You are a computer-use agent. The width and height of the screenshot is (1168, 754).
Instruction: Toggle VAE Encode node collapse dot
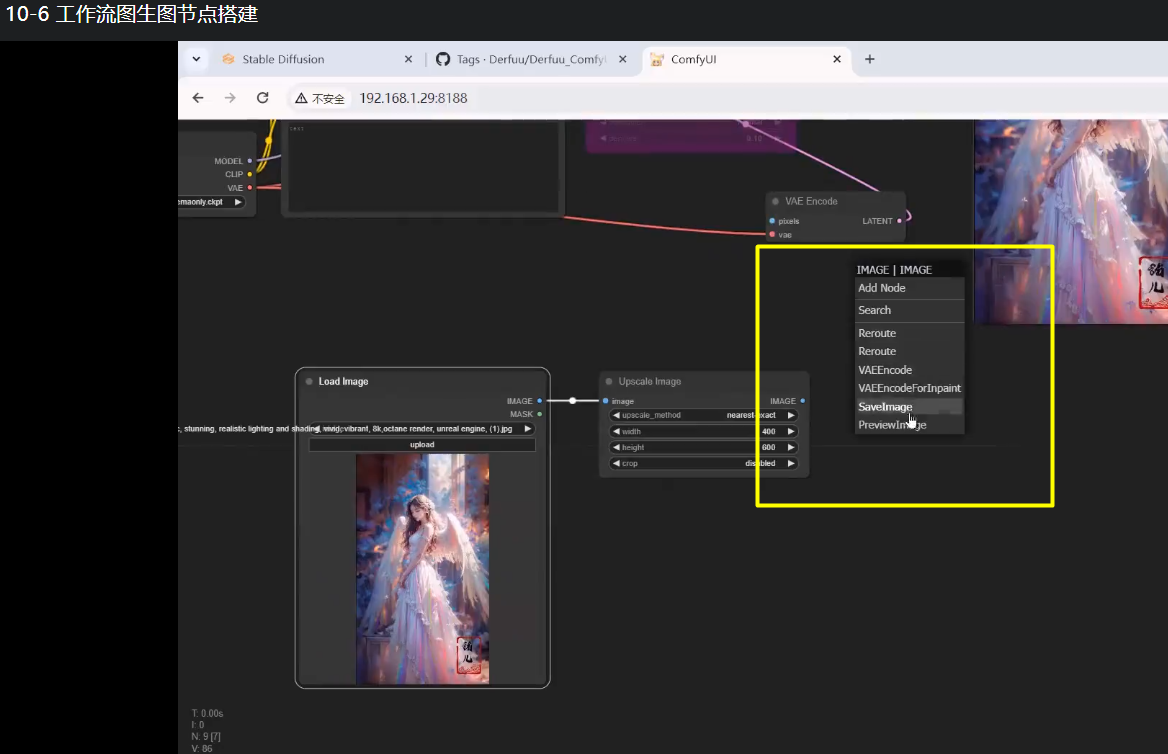(775, 201)
